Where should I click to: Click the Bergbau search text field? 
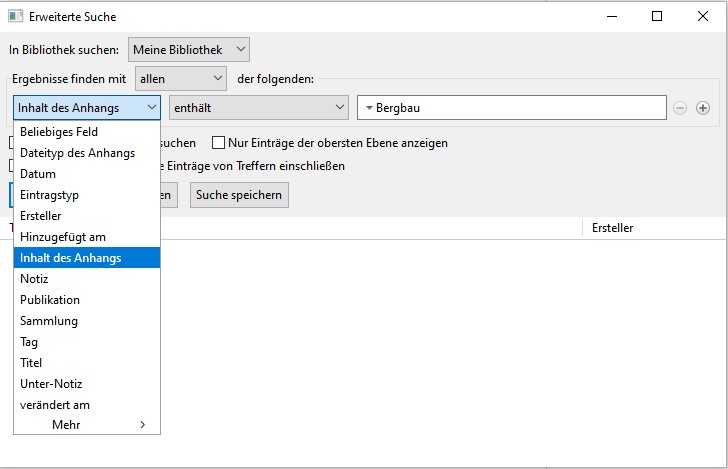point(515,108)
